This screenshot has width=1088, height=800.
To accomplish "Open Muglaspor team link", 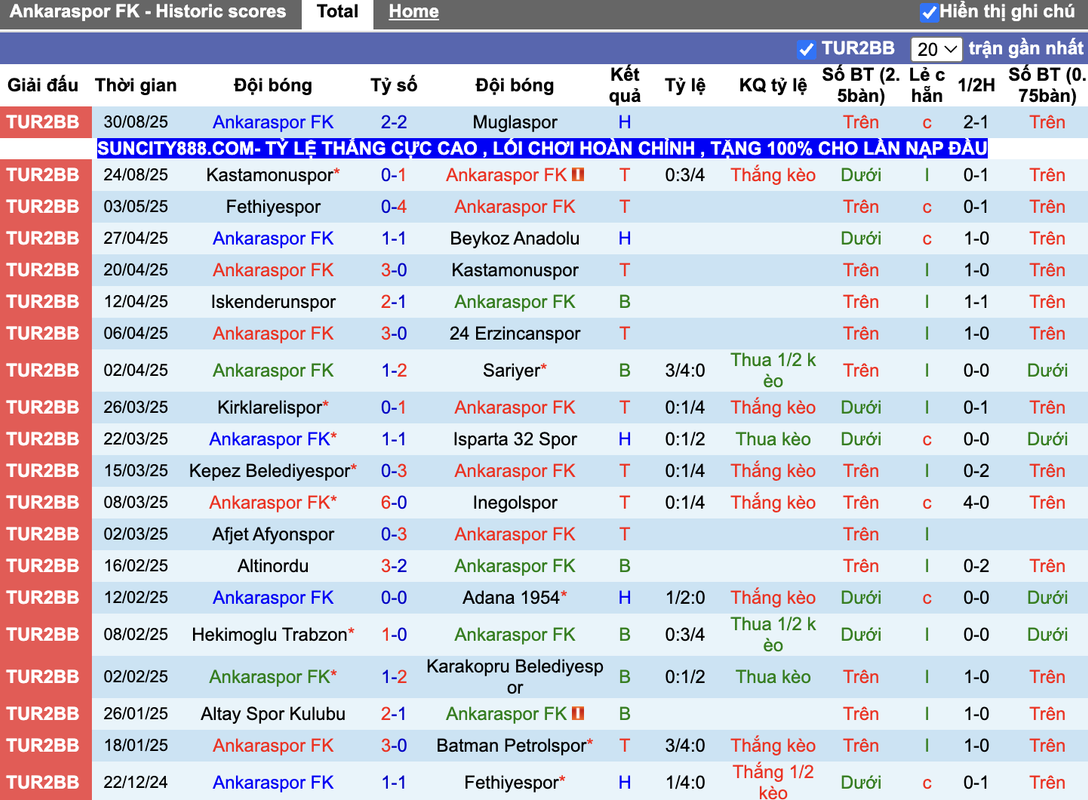I will tap(515, 122).
